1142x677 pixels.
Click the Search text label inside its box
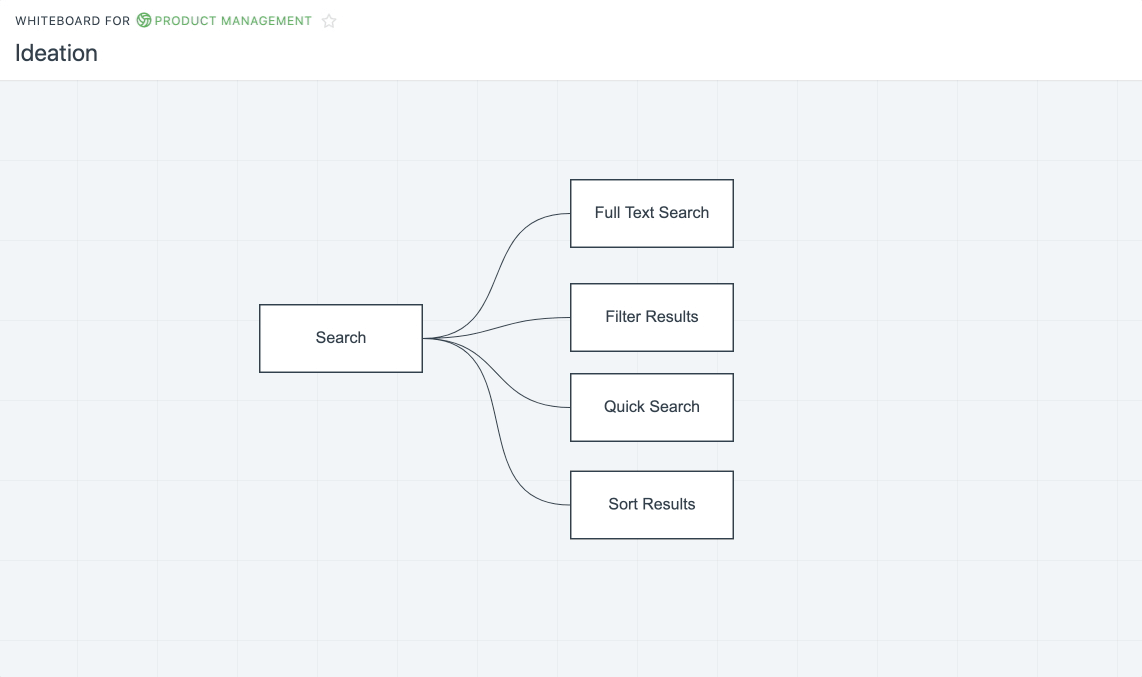[341, 338]
